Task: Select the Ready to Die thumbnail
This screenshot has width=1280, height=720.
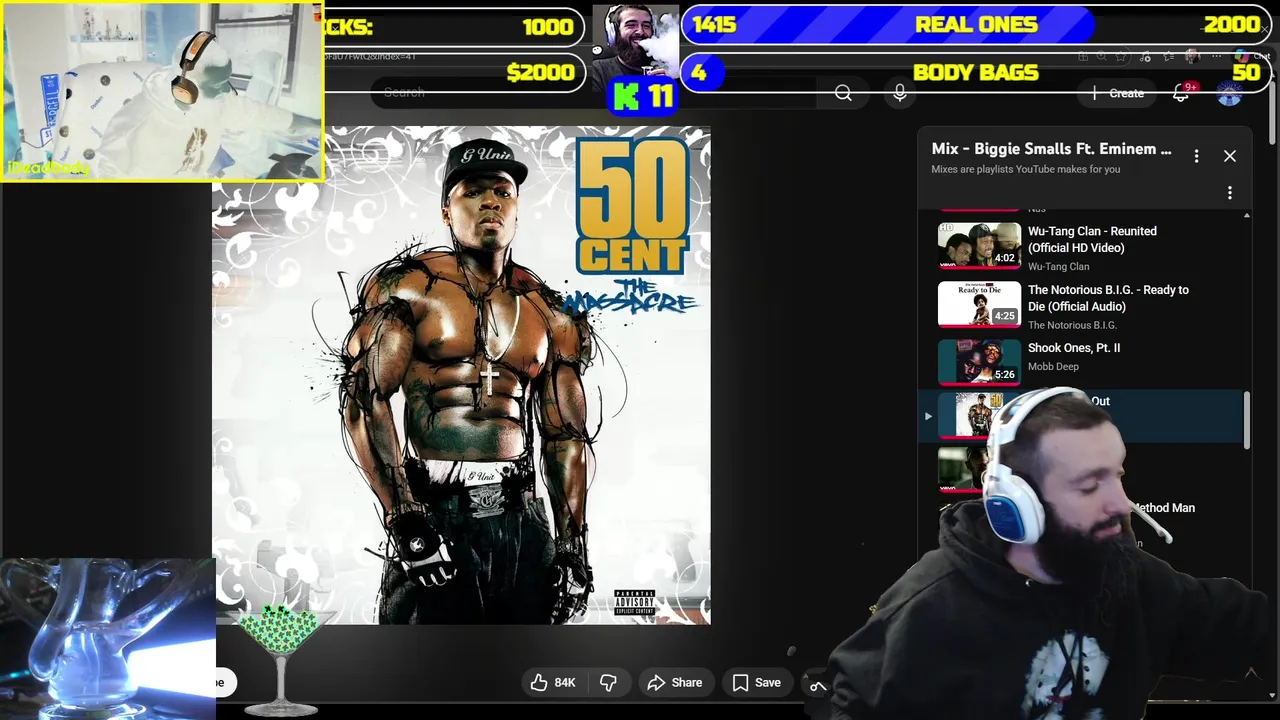Action: pos(979,304)
